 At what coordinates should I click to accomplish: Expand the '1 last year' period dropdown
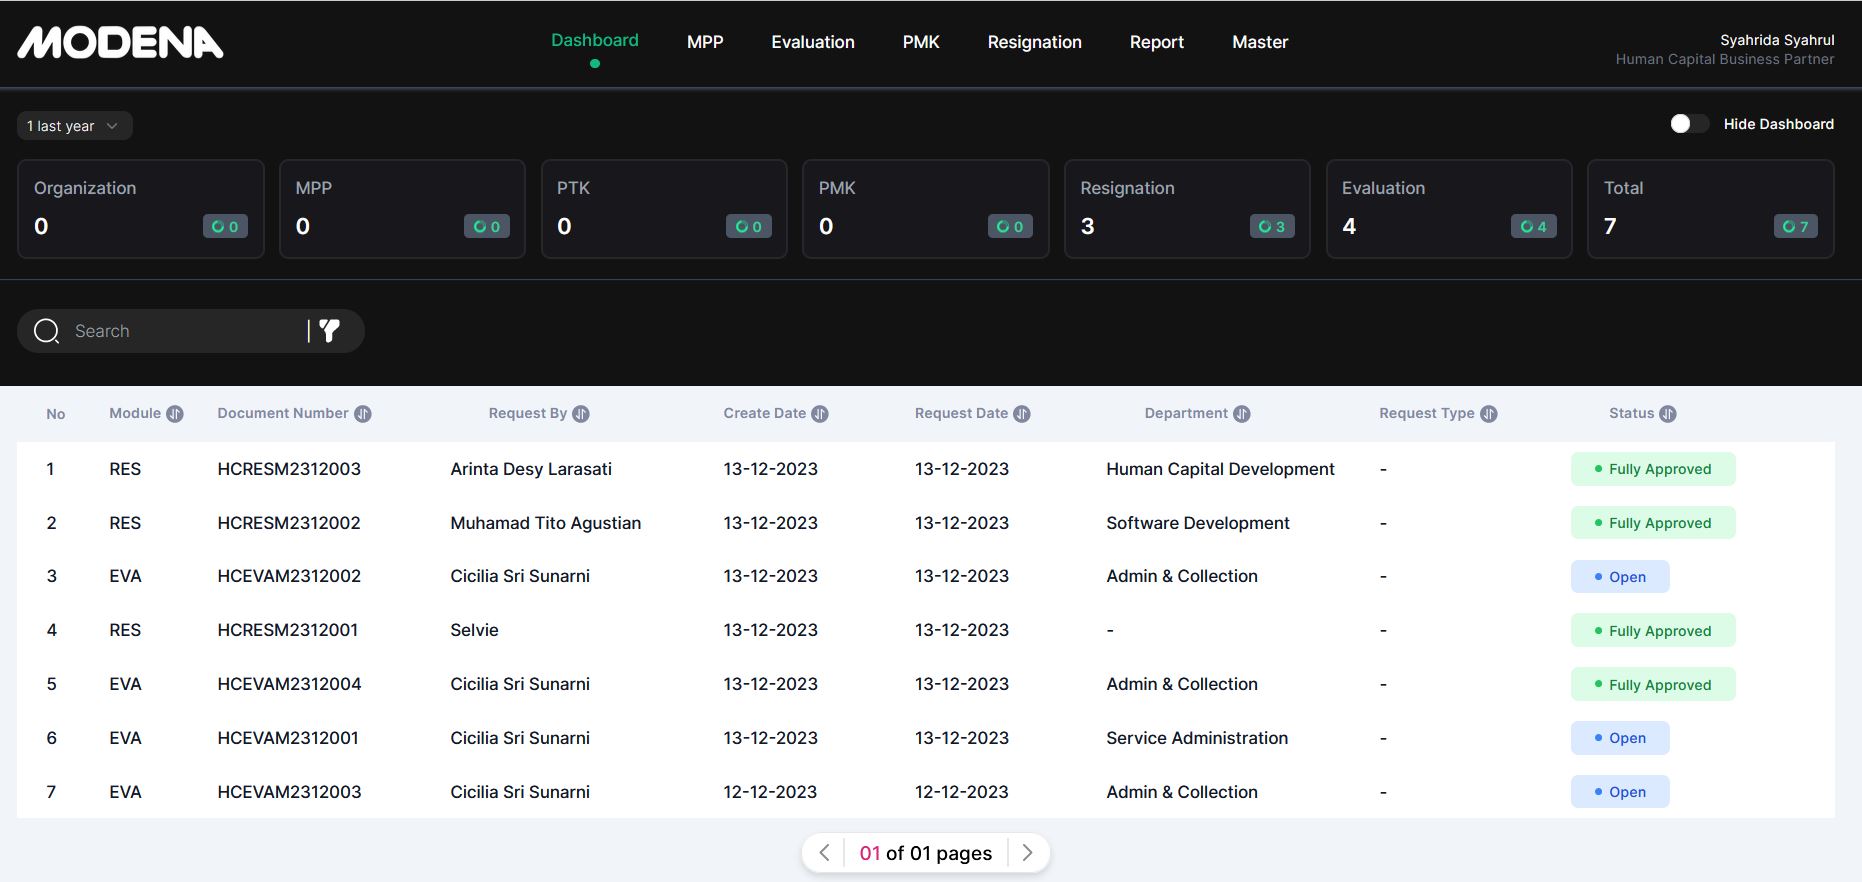coord(74,126)
